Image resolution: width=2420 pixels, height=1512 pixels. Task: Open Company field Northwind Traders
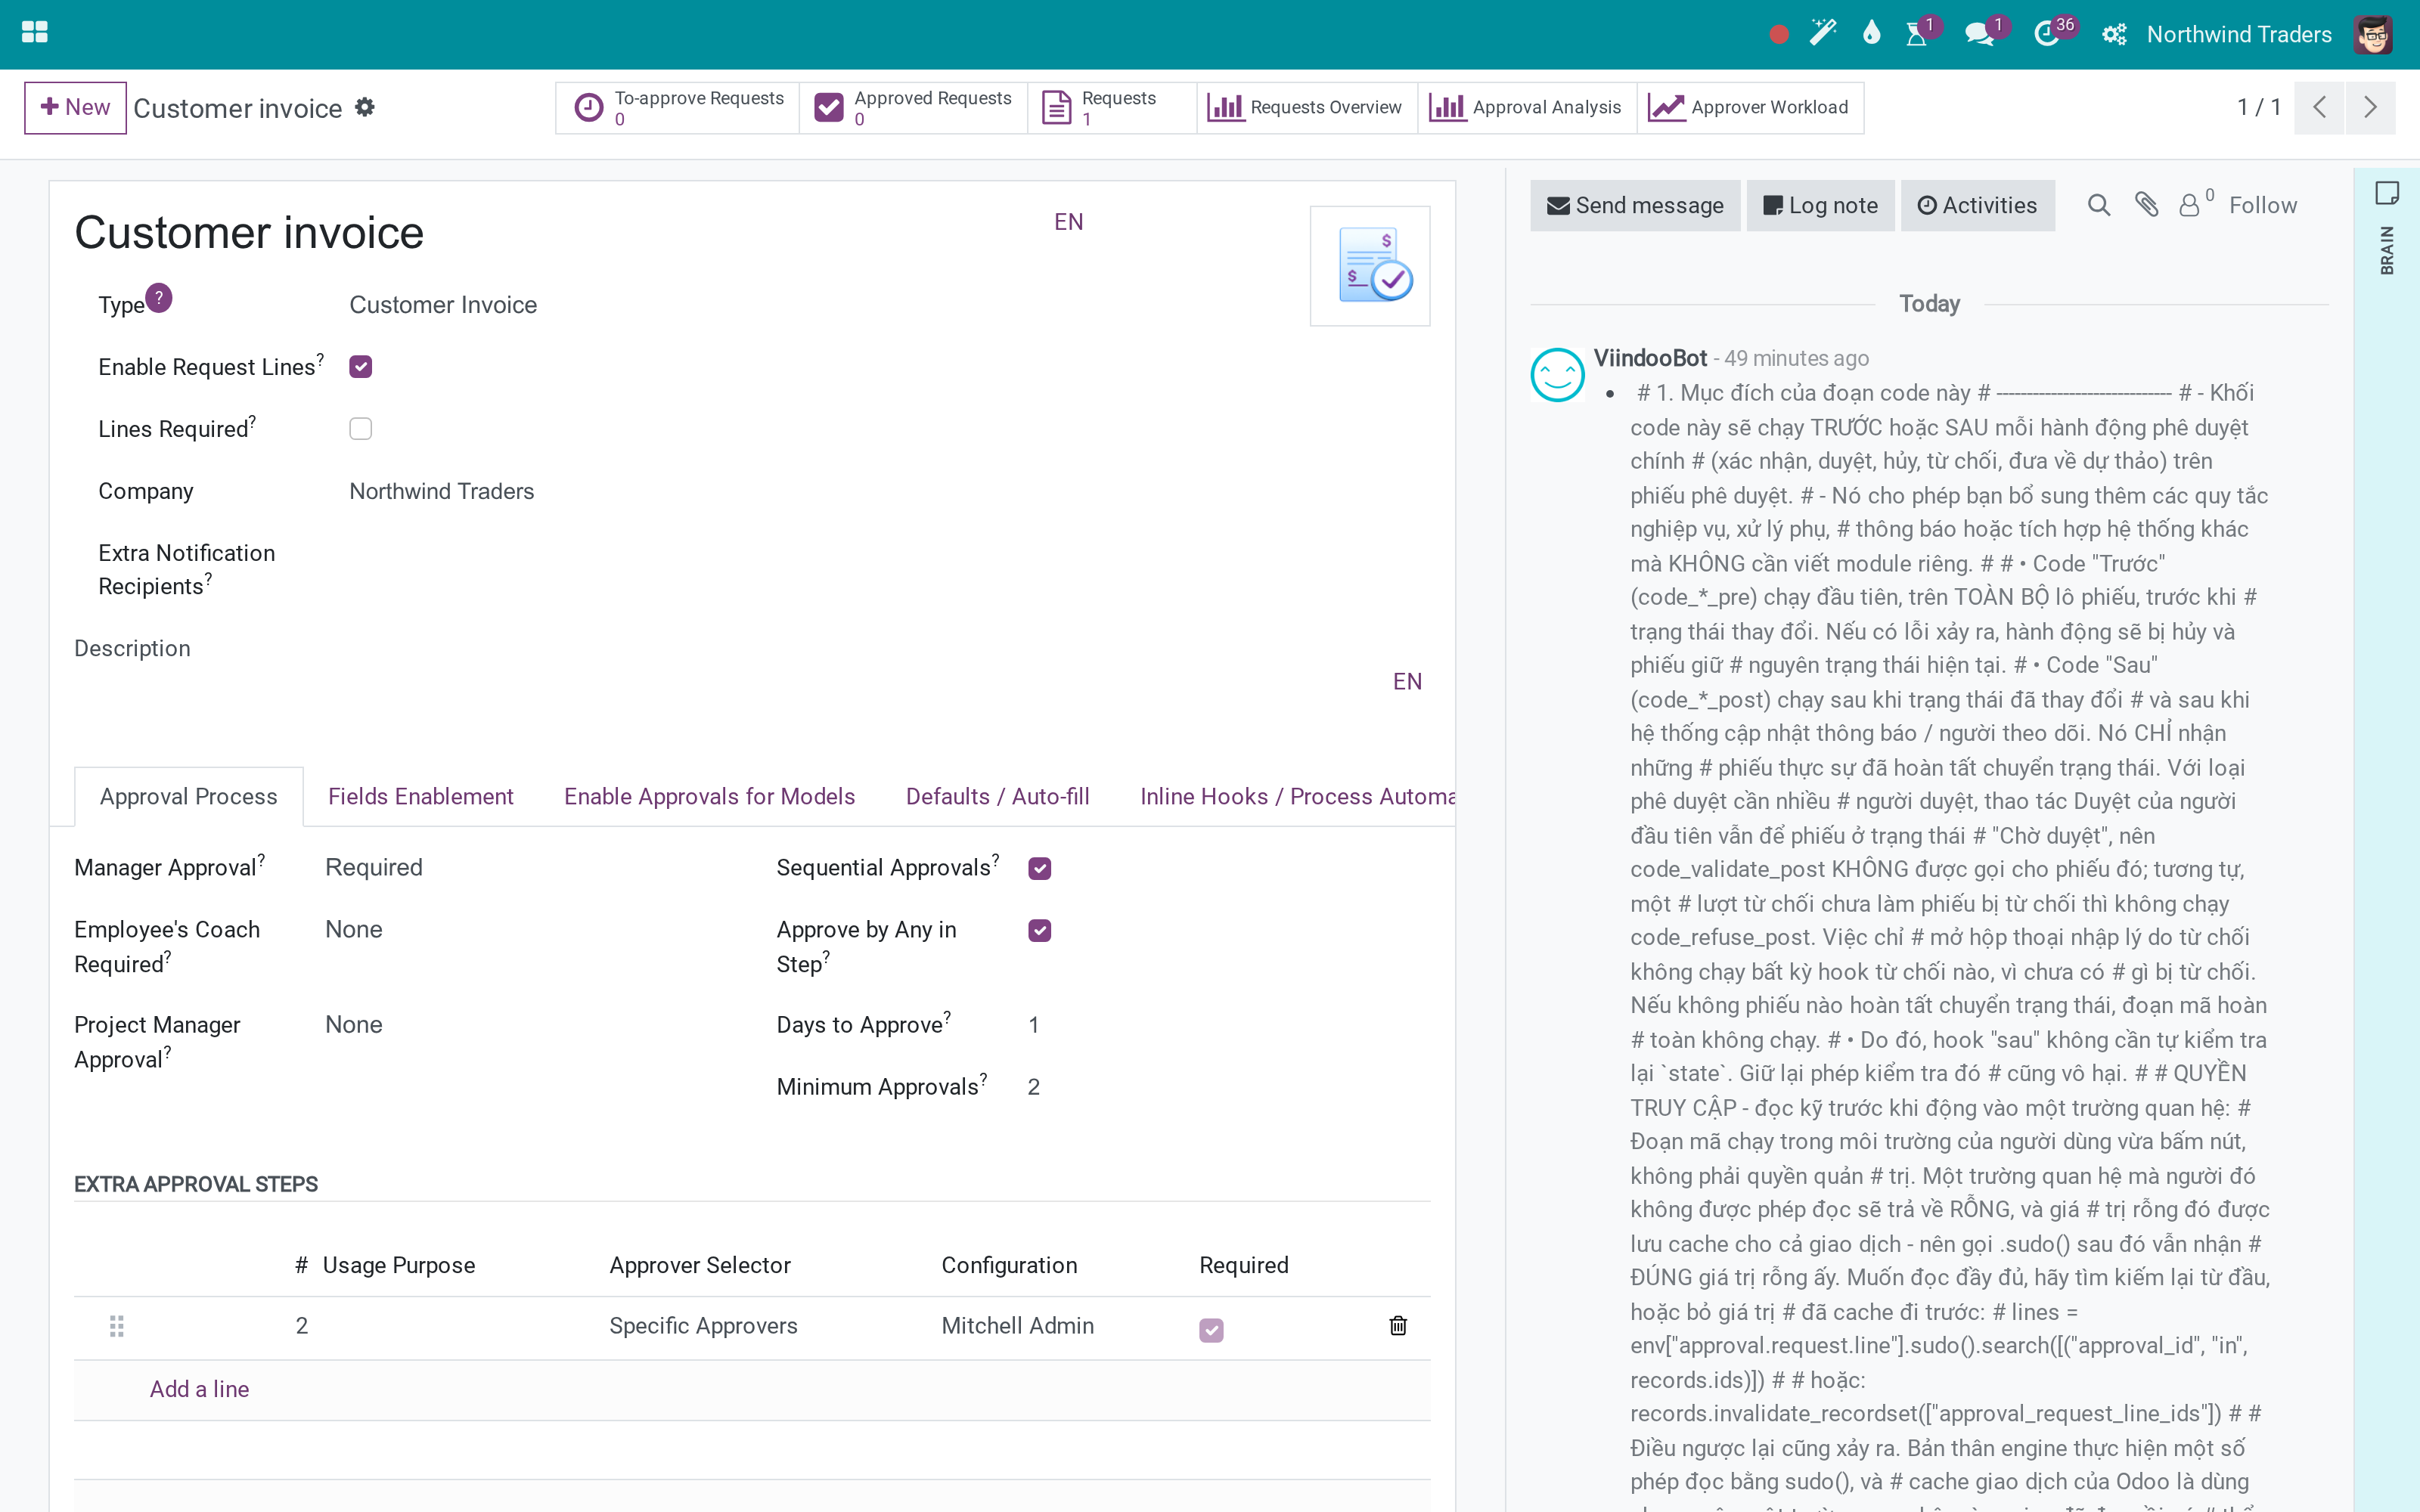pos(442,491)
